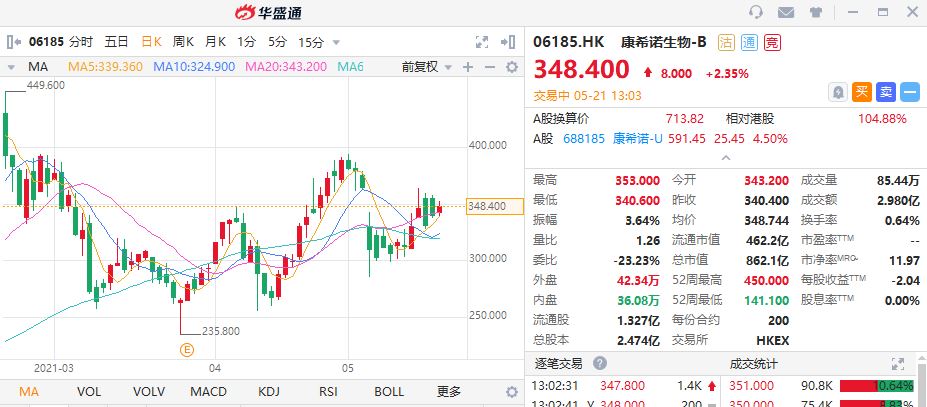Click the 351.000 volume bar row
This screenshot has width=927, height=407.
click(822, 386)
